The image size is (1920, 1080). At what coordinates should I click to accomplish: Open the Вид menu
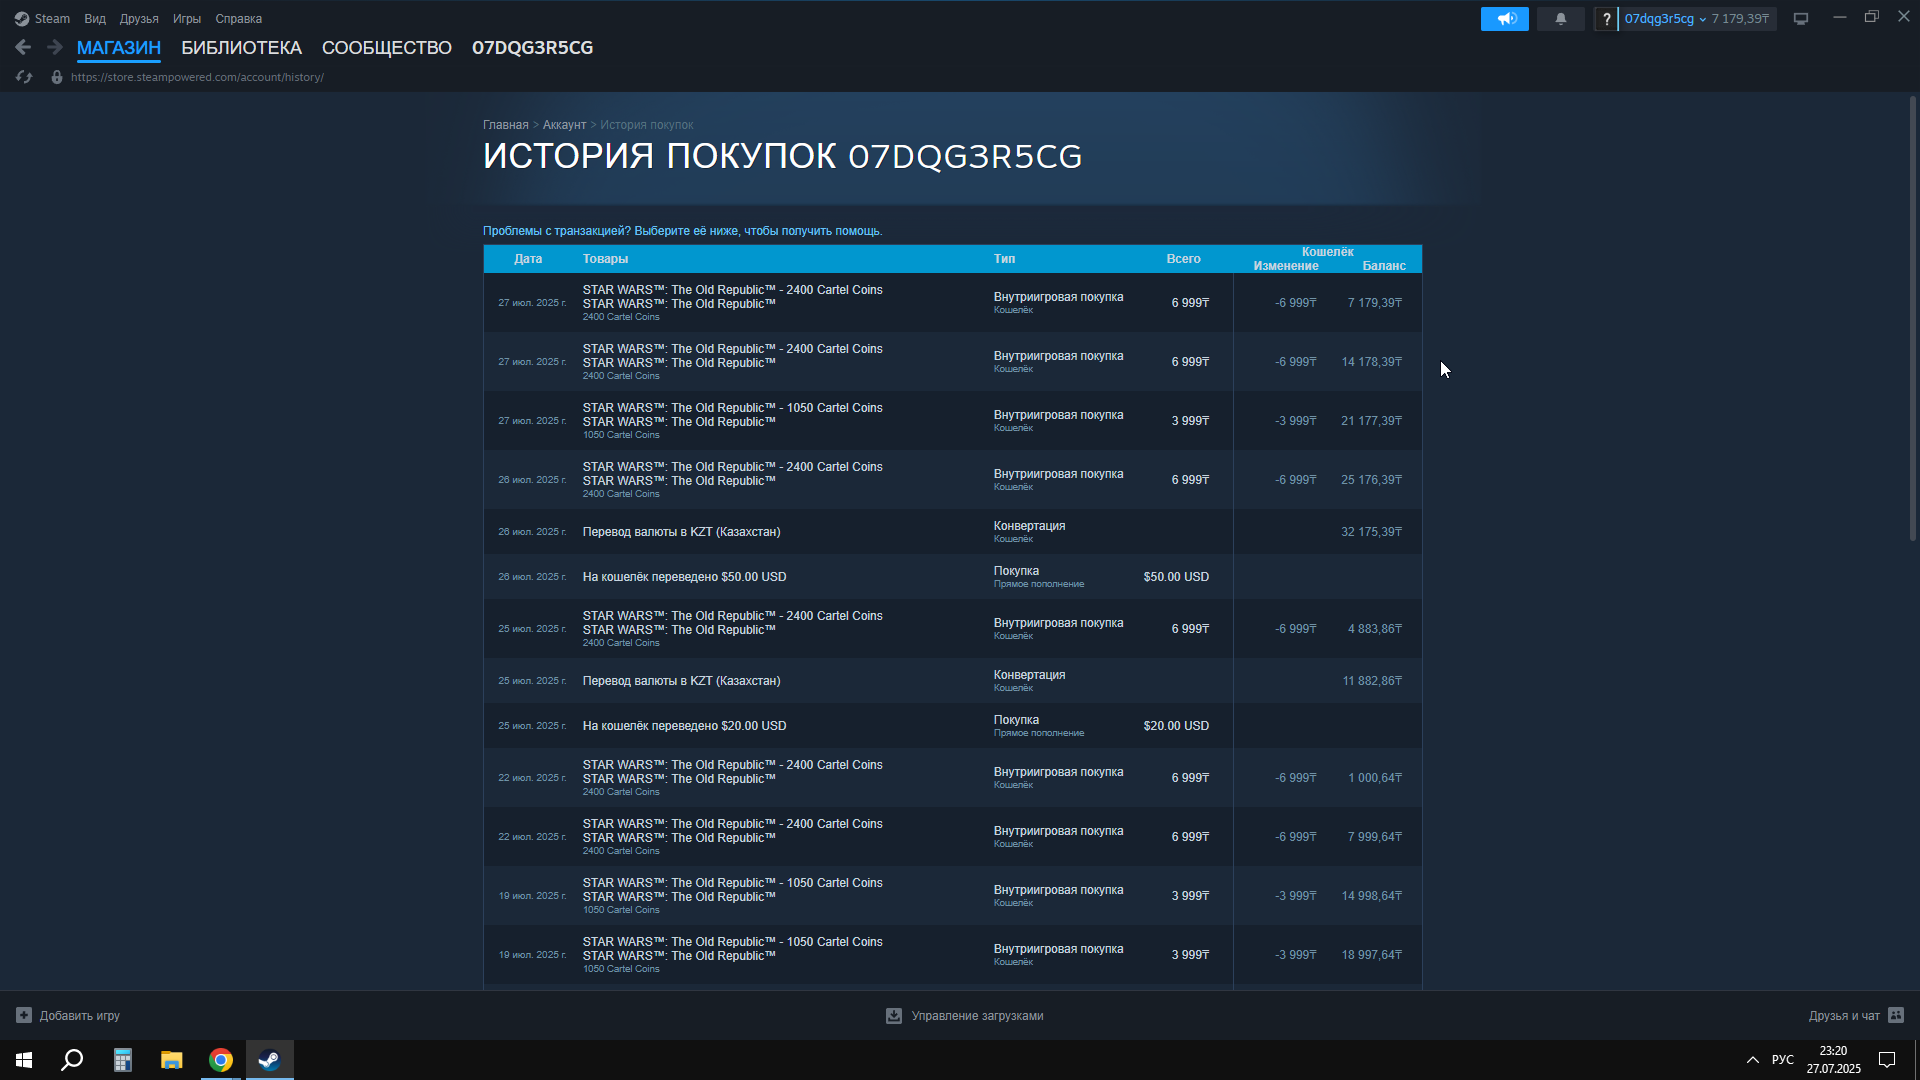tap(95, 19)
